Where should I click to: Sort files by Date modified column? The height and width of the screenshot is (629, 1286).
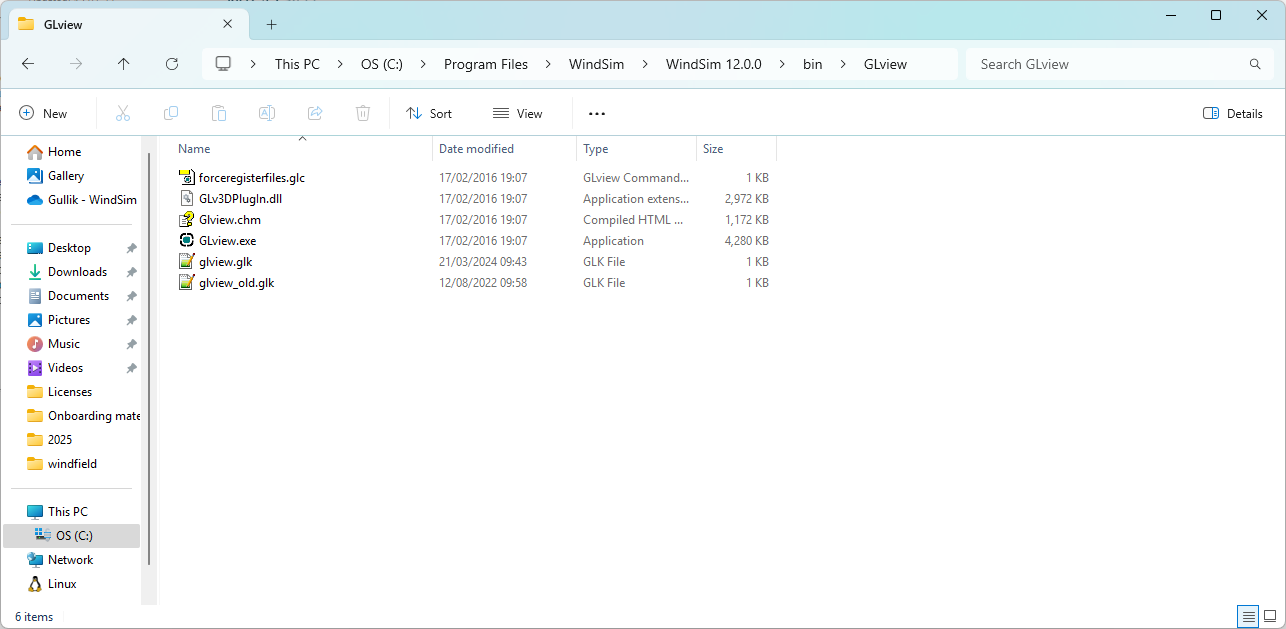pos(476,149)
